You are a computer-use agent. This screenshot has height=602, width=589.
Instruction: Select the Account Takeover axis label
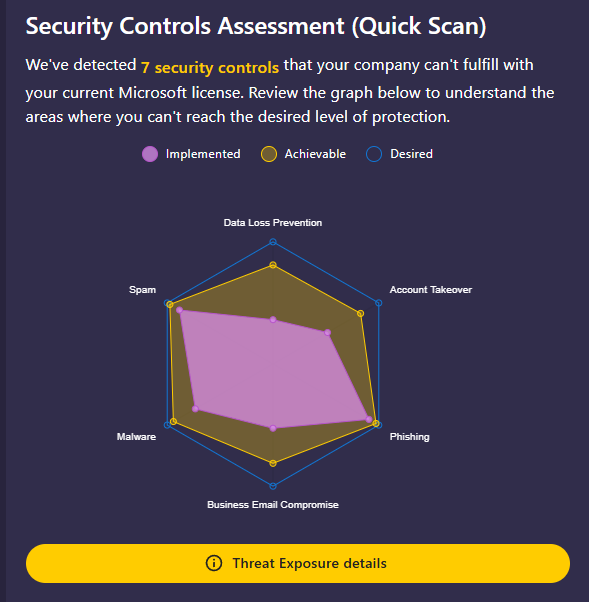click(x=431, y=289)
